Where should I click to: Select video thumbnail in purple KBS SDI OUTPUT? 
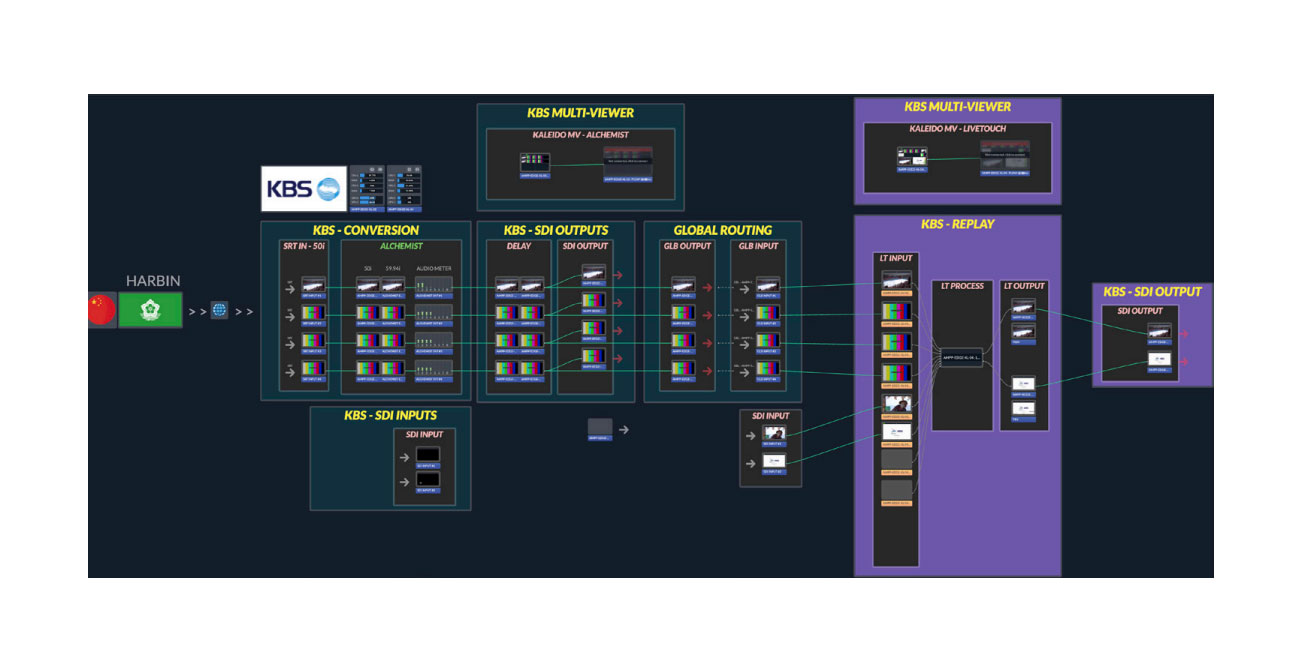tap(1159, 331)
